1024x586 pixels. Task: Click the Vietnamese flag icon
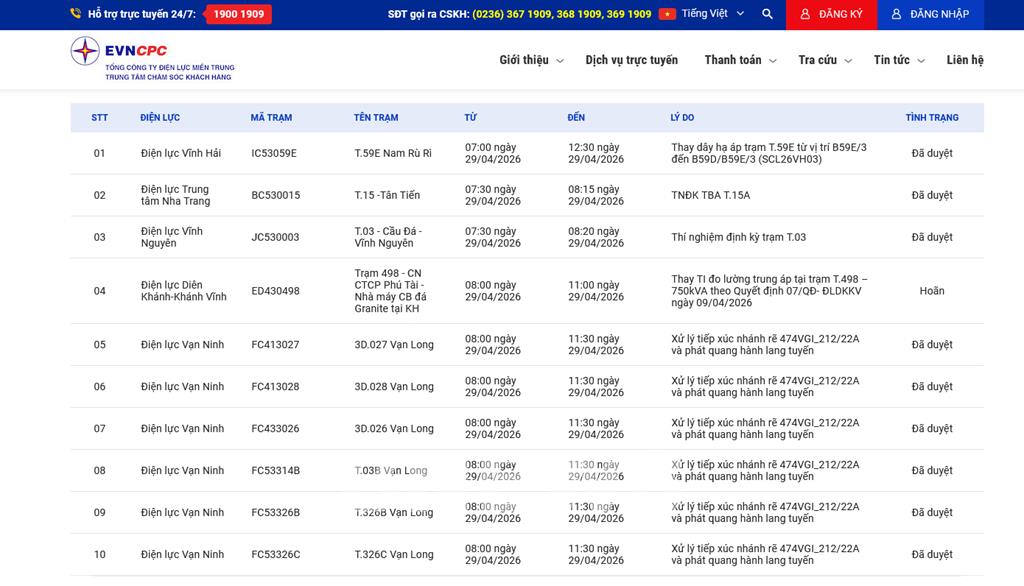(667, 14)
